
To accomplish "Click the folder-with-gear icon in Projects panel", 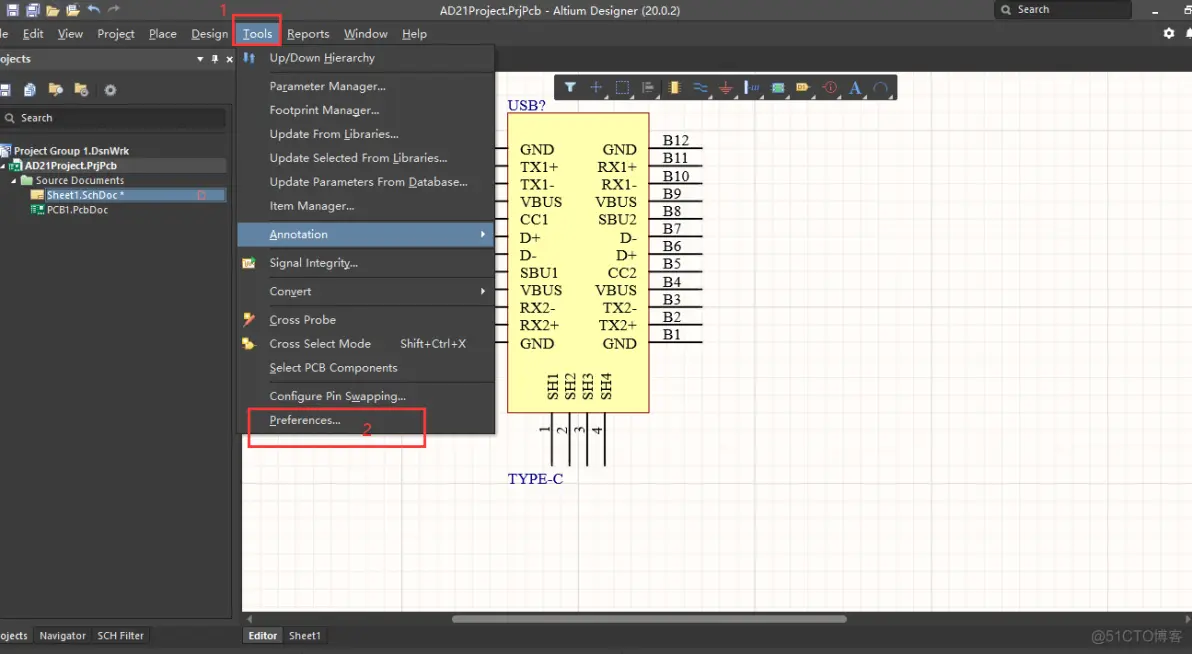I will [81, 90].
